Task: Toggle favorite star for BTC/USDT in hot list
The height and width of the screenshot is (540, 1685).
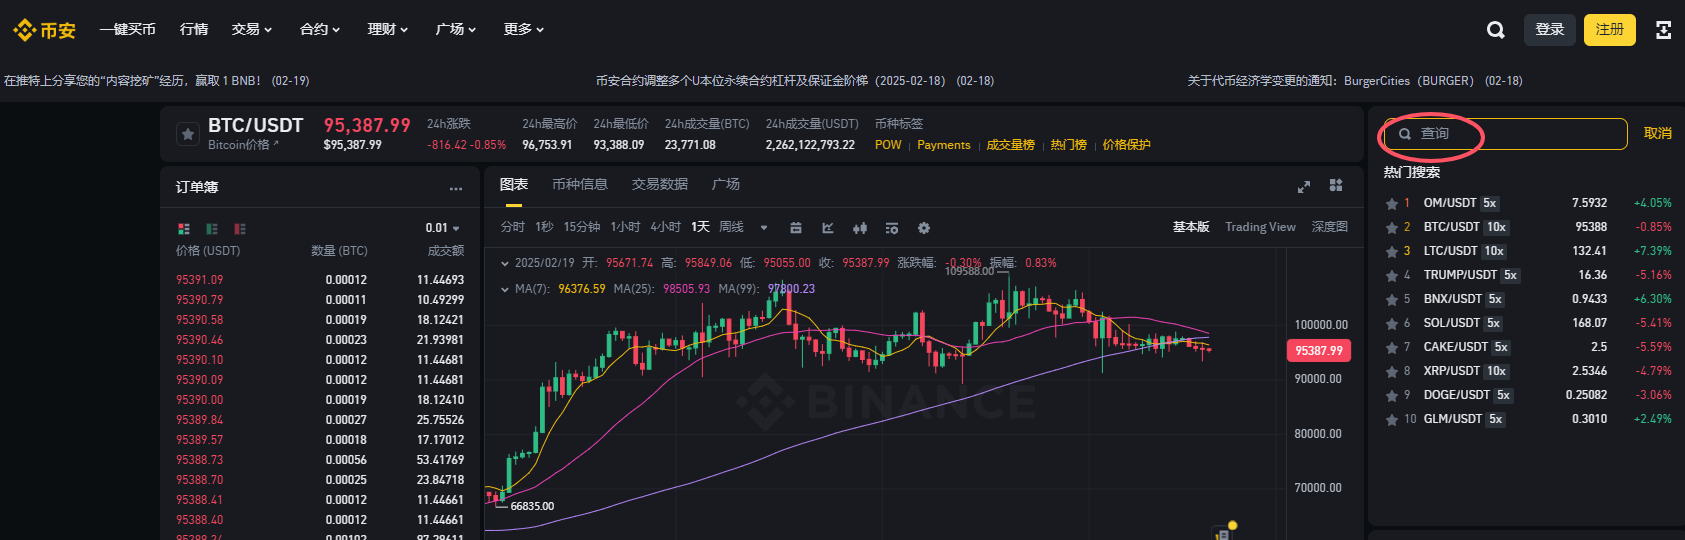Action: (x=1391, y=228)
